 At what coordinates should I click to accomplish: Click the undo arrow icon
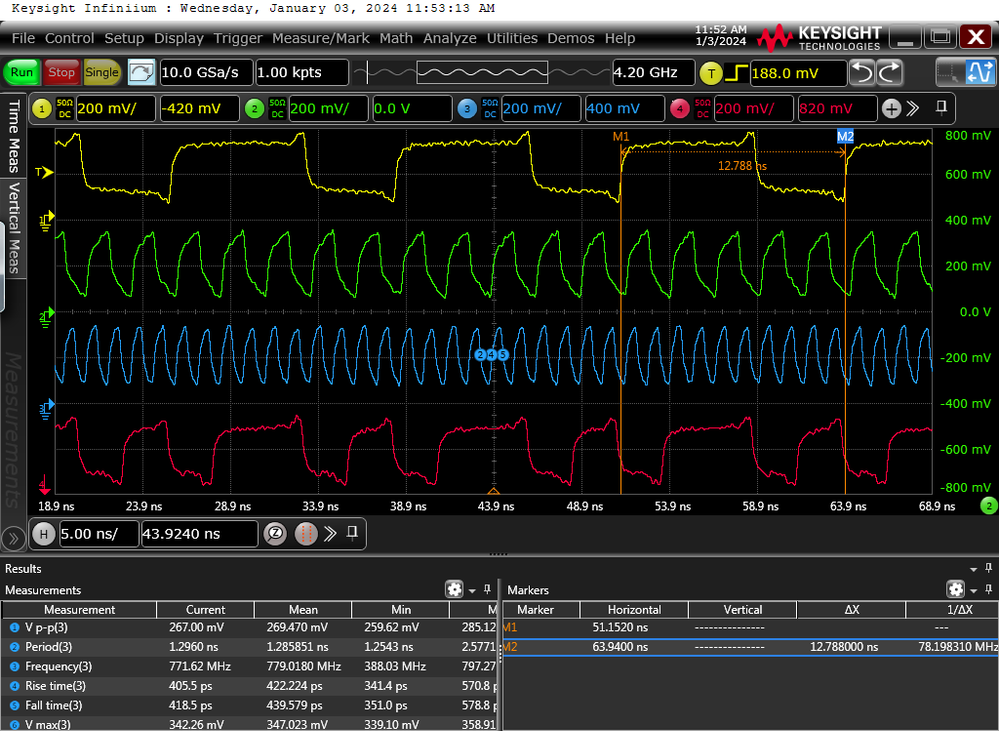point(861,73)
